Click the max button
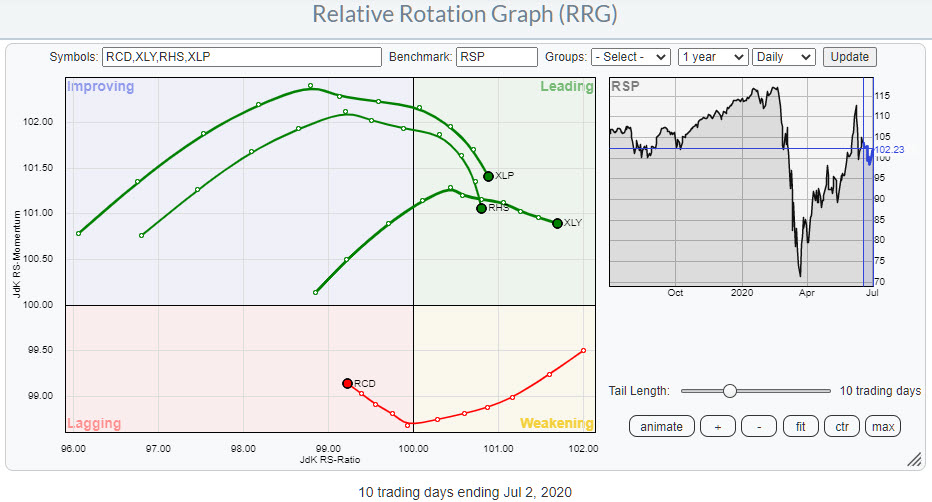 click(x=883, y=427)
